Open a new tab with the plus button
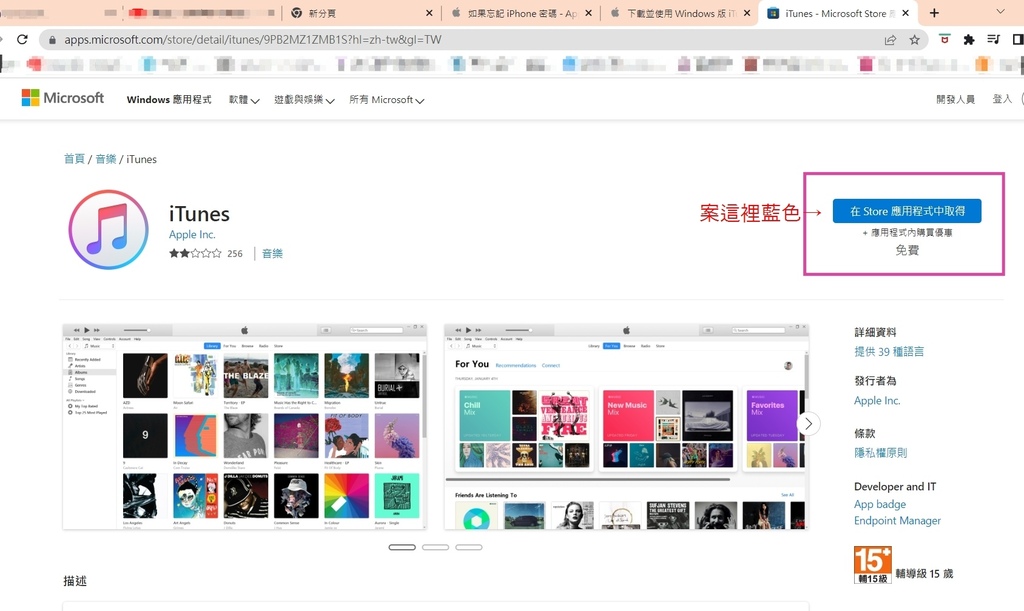This screenshot has height=611, width=1024. tap(935, 13)
